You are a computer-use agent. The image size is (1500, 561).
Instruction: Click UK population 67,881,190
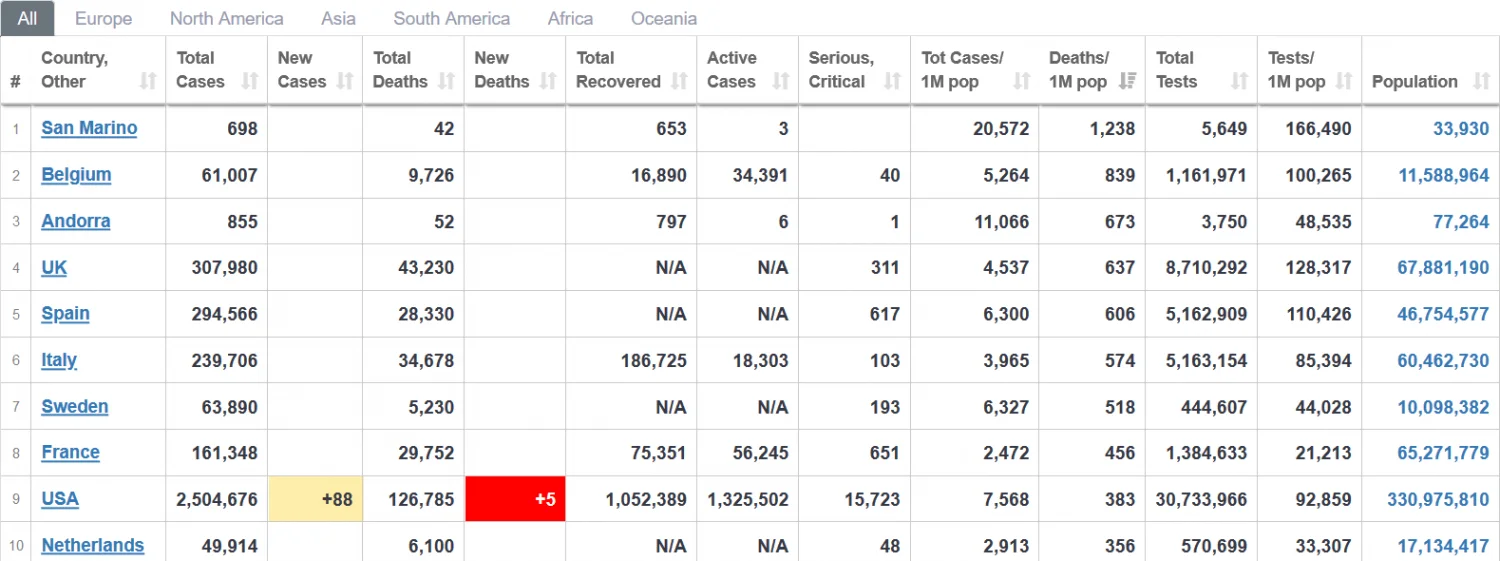(x=1443, y=267)
